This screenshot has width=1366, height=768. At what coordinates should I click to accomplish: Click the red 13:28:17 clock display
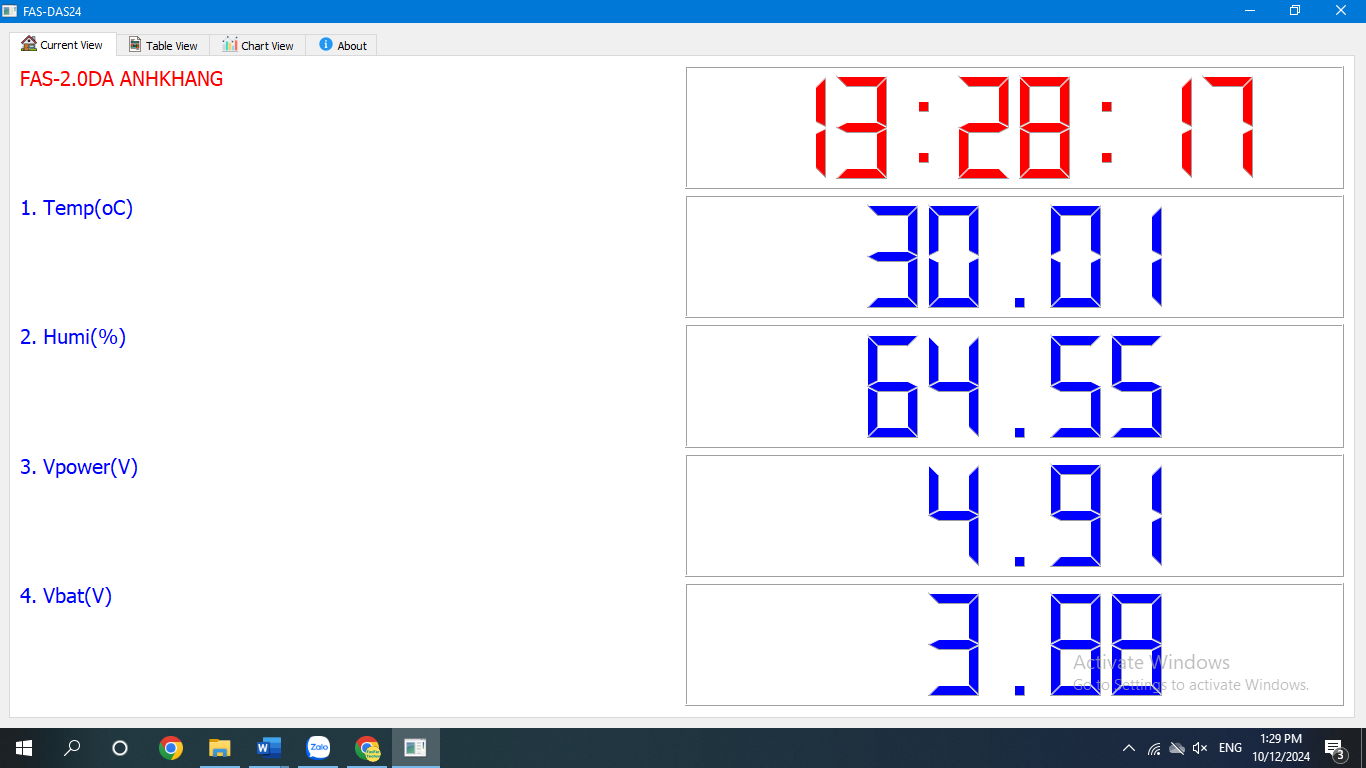(1014, 128)
